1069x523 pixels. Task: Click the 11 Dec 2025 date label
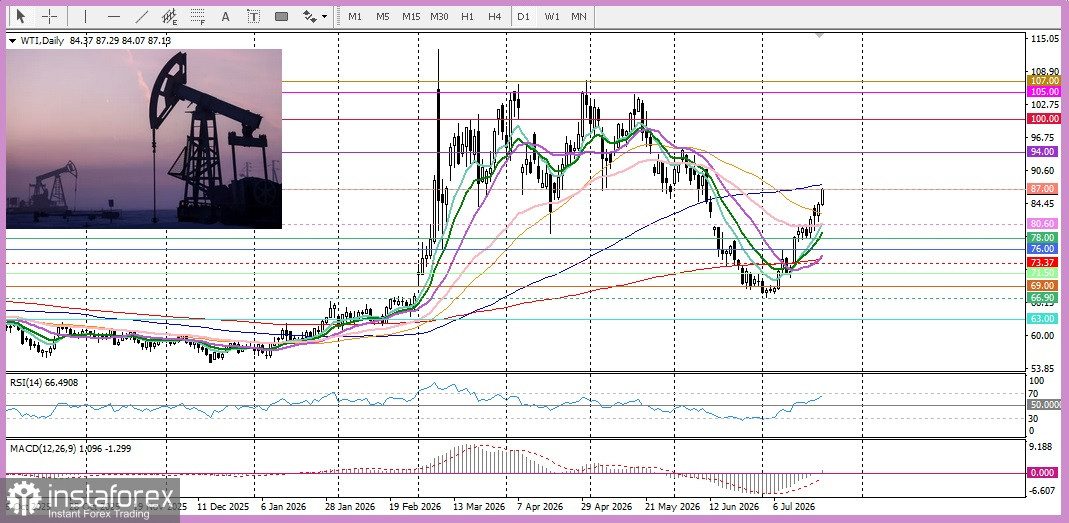224,507
